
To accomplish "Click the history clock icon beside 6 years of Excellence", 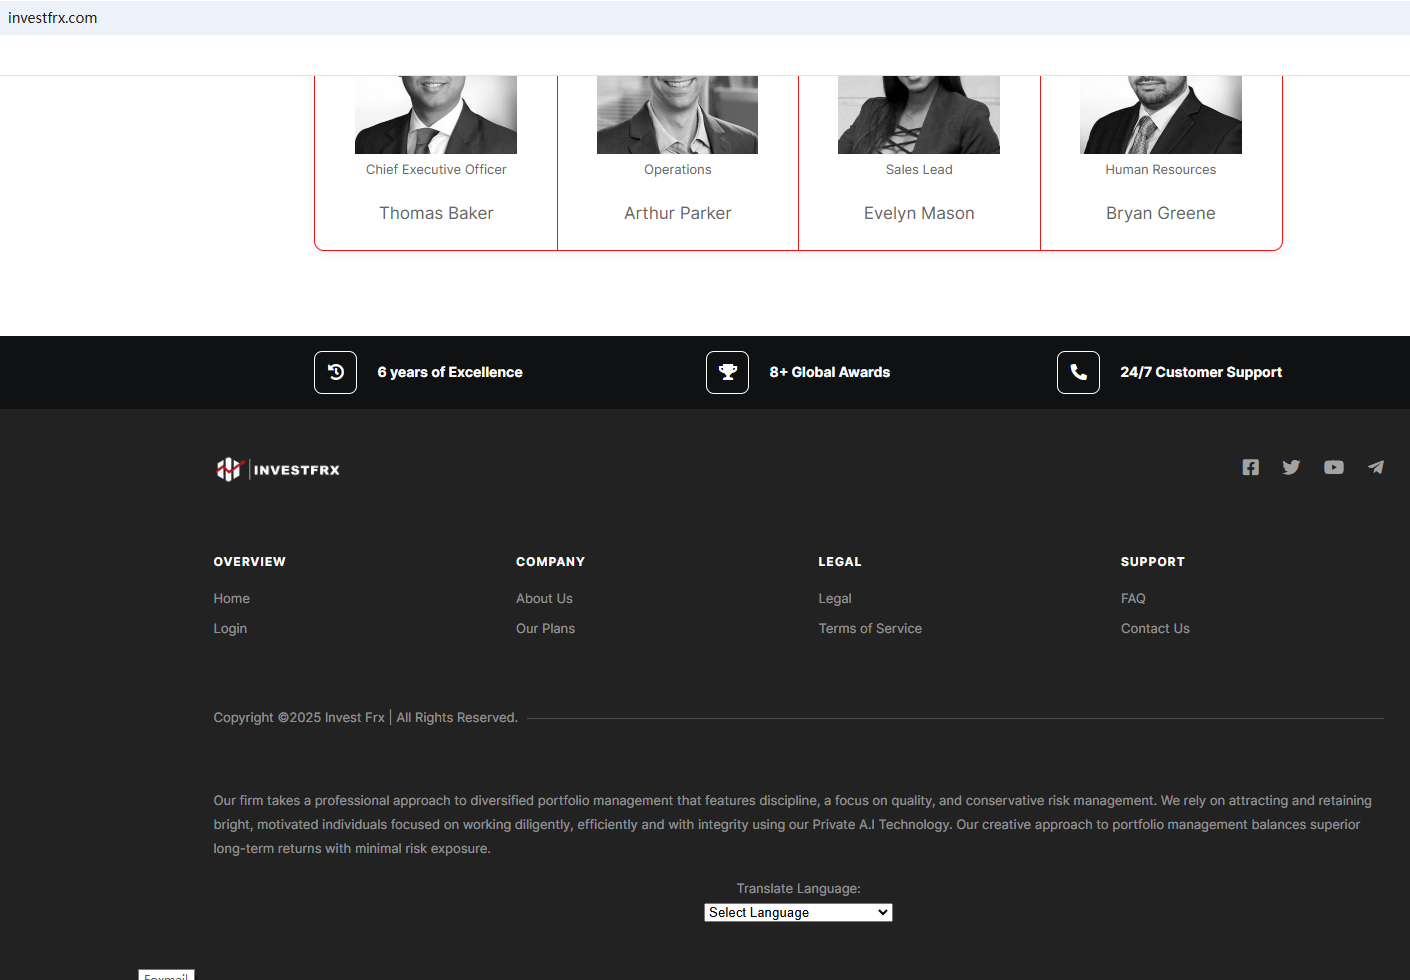I will (x=335, y=372).
